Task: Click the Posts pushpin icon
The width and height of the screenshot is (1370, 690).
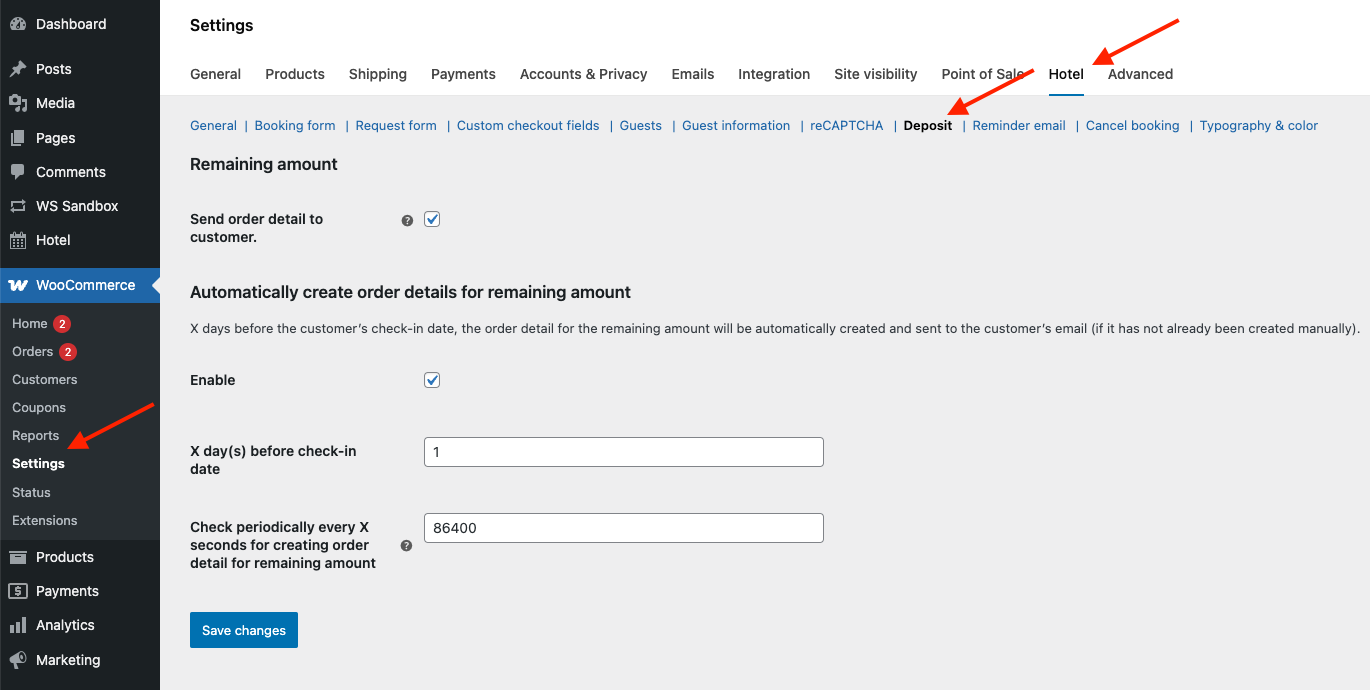Action: click(x=18, y=69)
